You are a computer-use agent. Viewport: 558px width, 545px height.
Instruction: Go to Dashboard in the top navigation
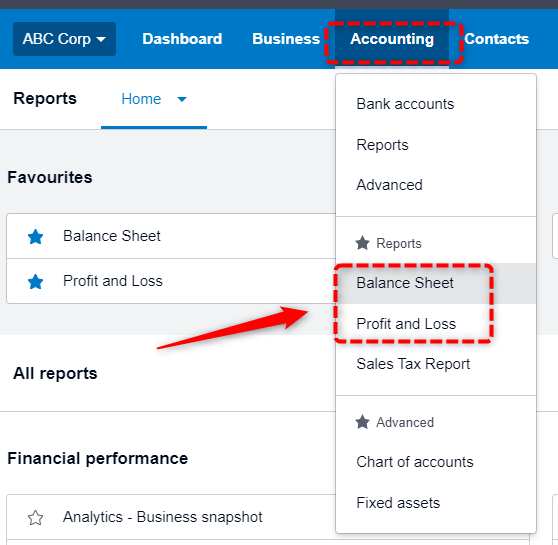(182, 39)
